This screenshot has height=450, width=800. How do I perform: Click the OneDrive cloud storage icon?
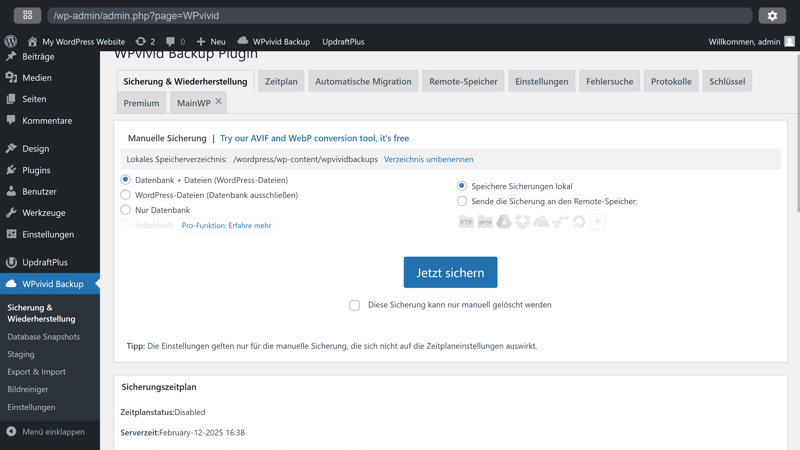tap(541, 221)
